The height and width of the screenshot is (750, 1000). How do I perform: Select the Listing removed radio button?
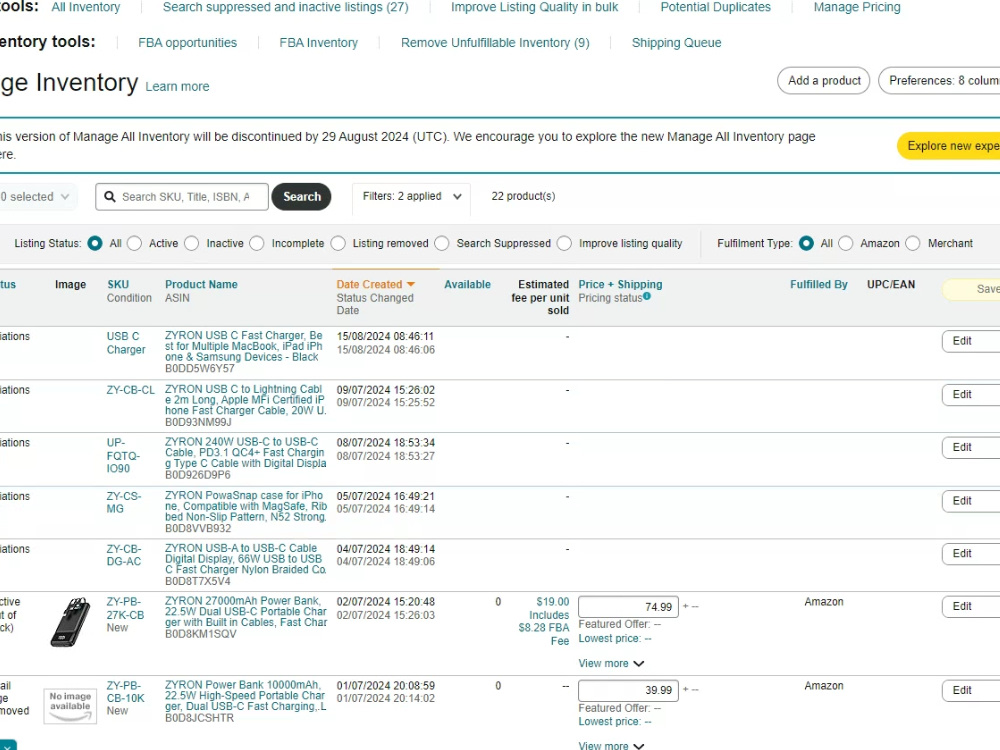(x=339, y=244)
